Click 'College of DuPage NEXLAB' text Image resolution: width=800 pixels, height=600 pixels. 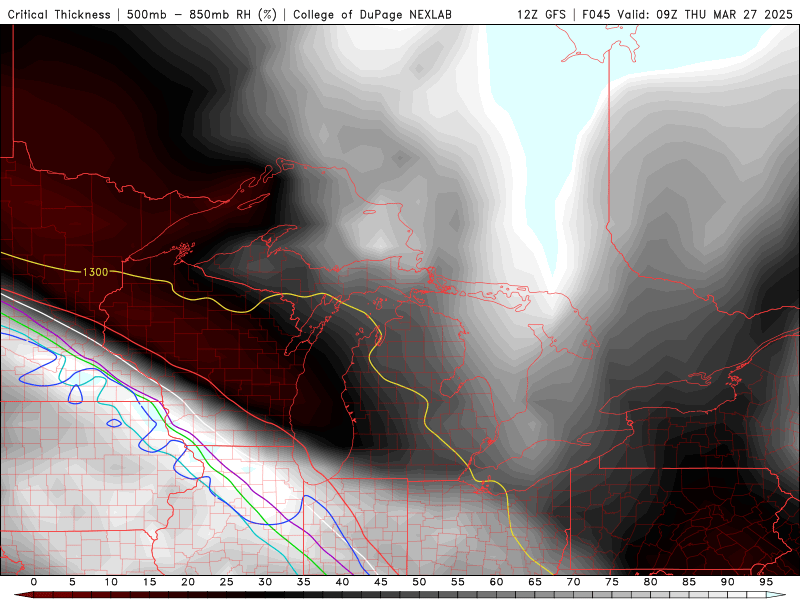(372, 14)
